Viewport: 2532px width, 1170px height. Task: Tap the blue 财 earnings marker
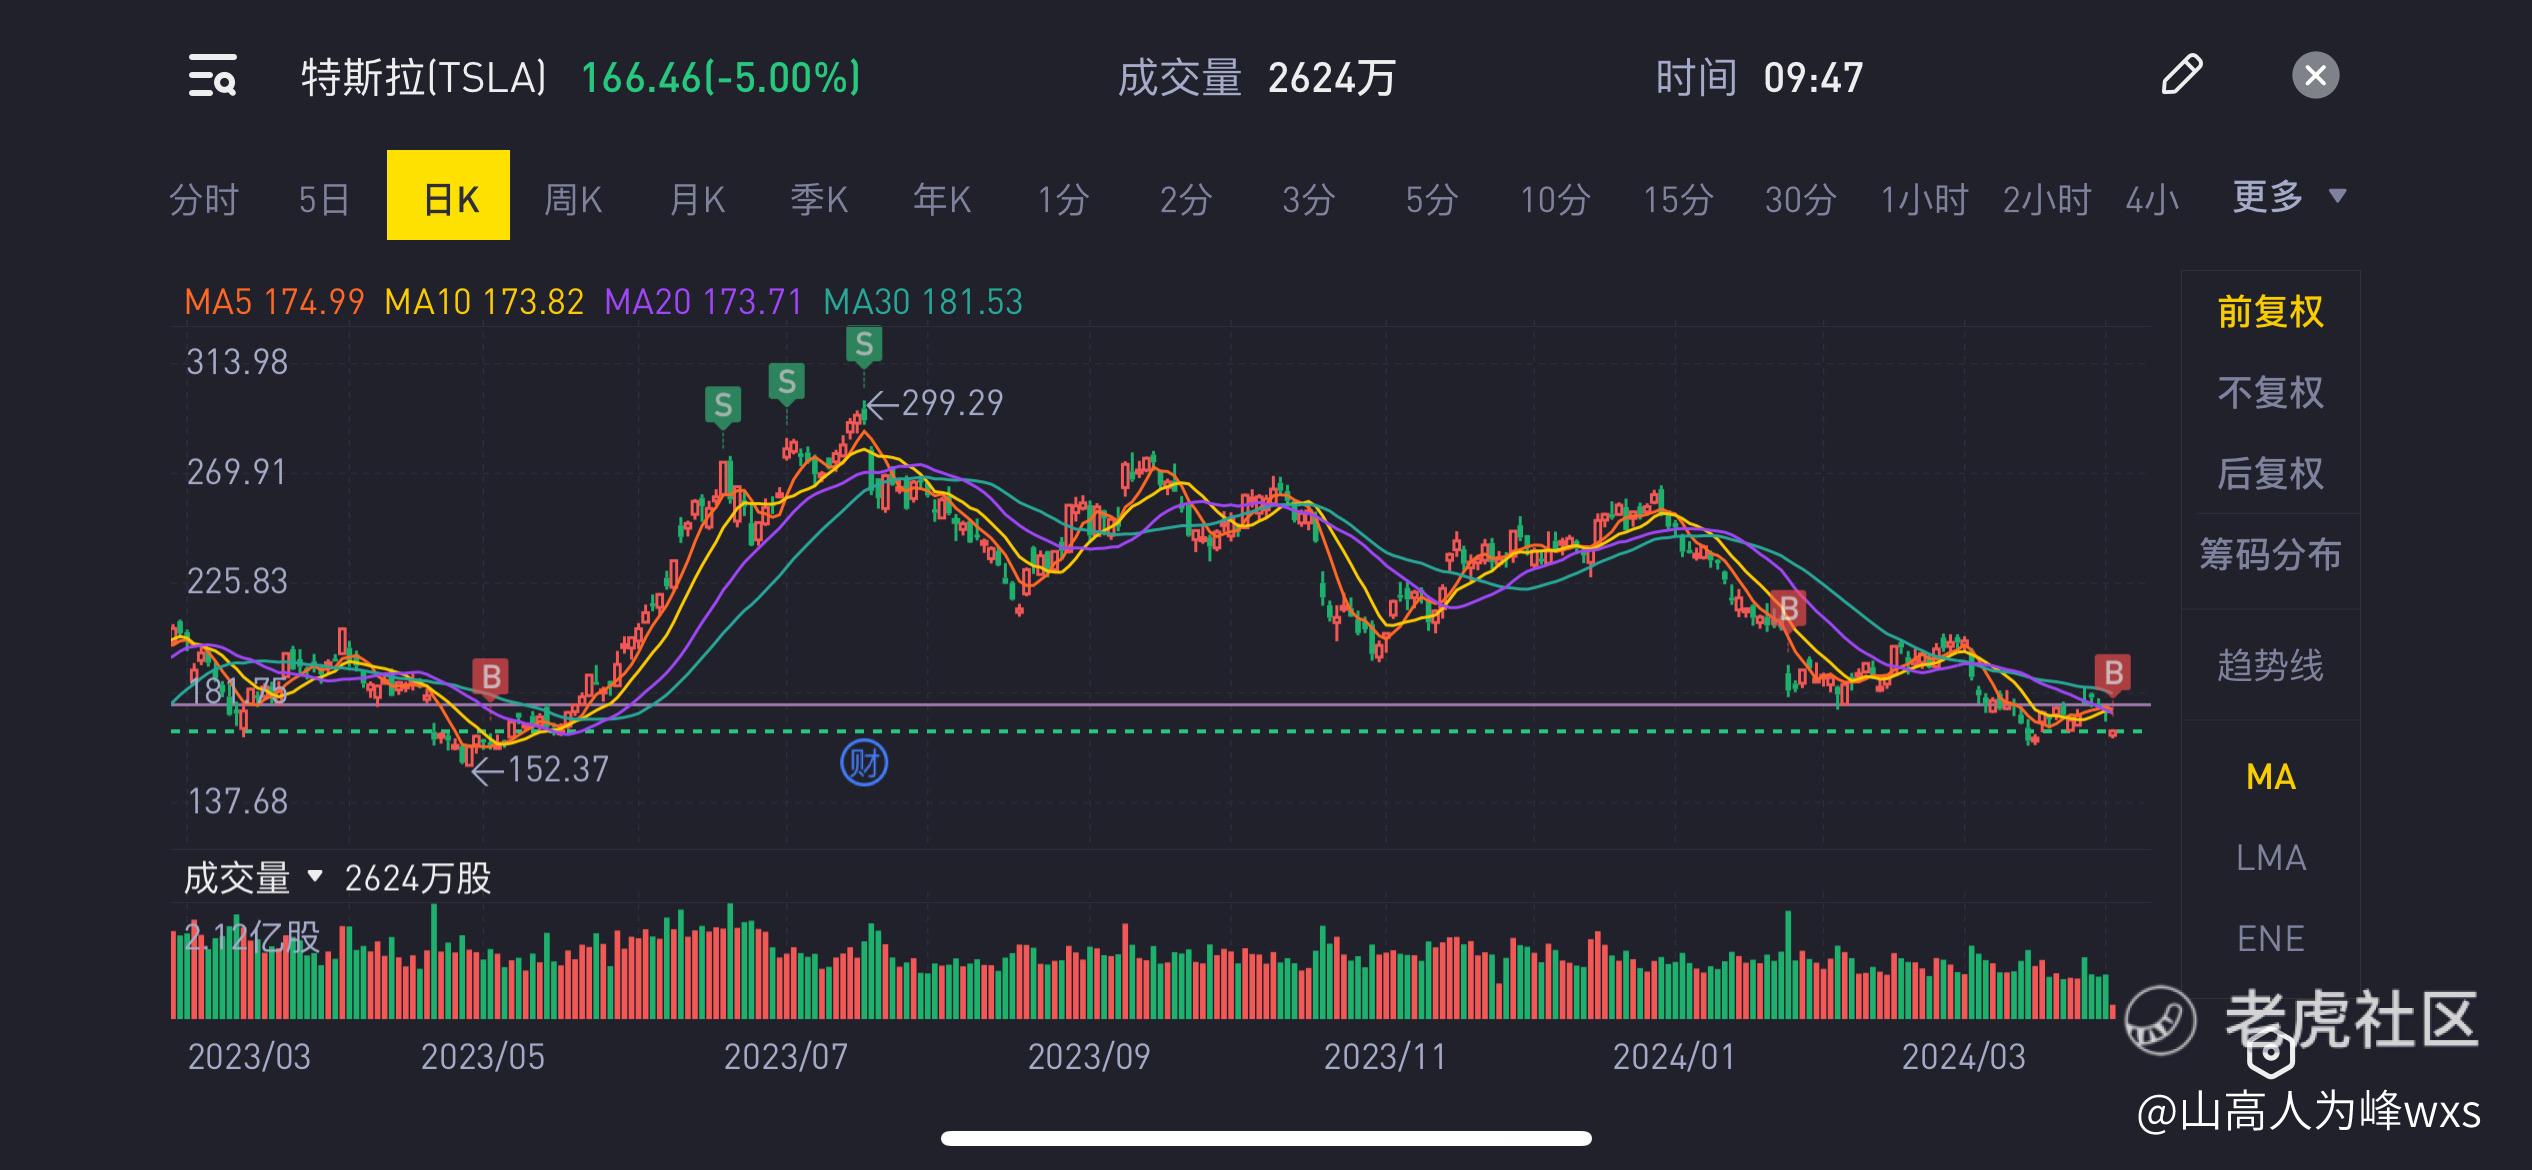(x=864, y=764)
